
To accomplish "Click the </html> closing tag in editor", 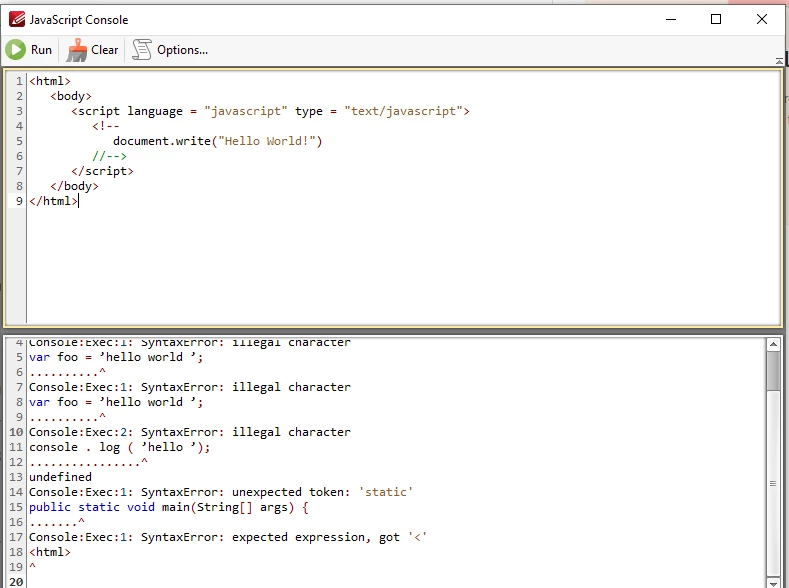I will pos(53,201).
